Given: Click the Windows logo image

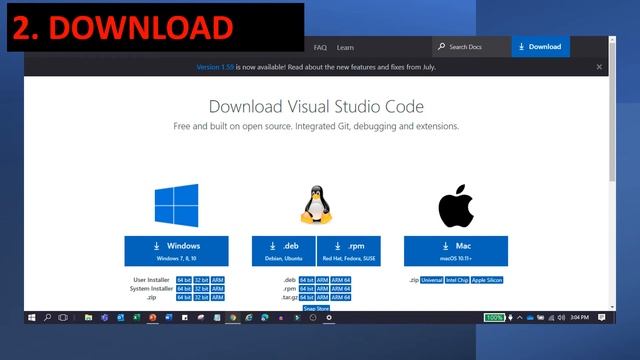Looking at the screenshot, I should point(176,205).
